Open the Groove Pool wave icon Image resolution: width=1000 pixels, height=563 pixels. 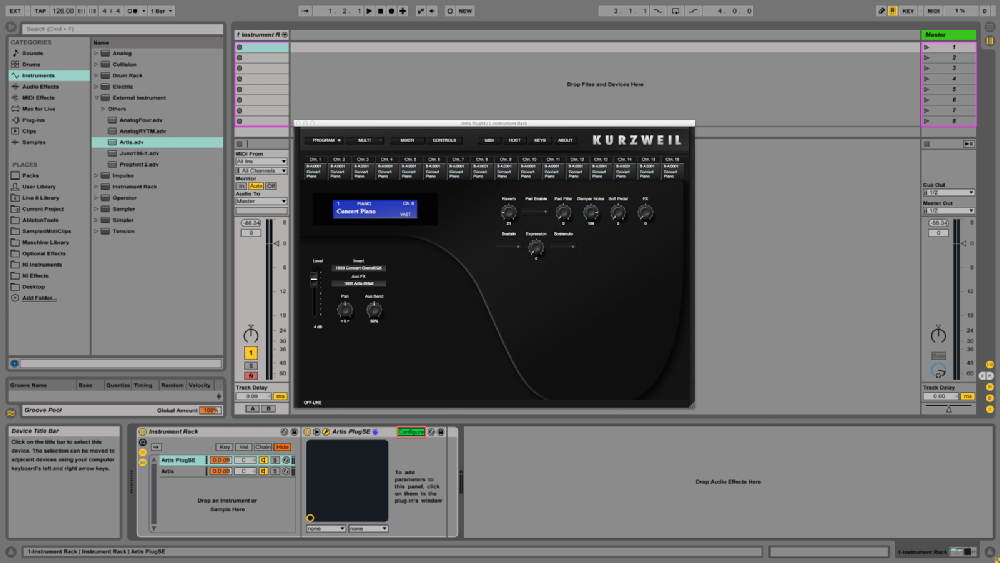11,411
